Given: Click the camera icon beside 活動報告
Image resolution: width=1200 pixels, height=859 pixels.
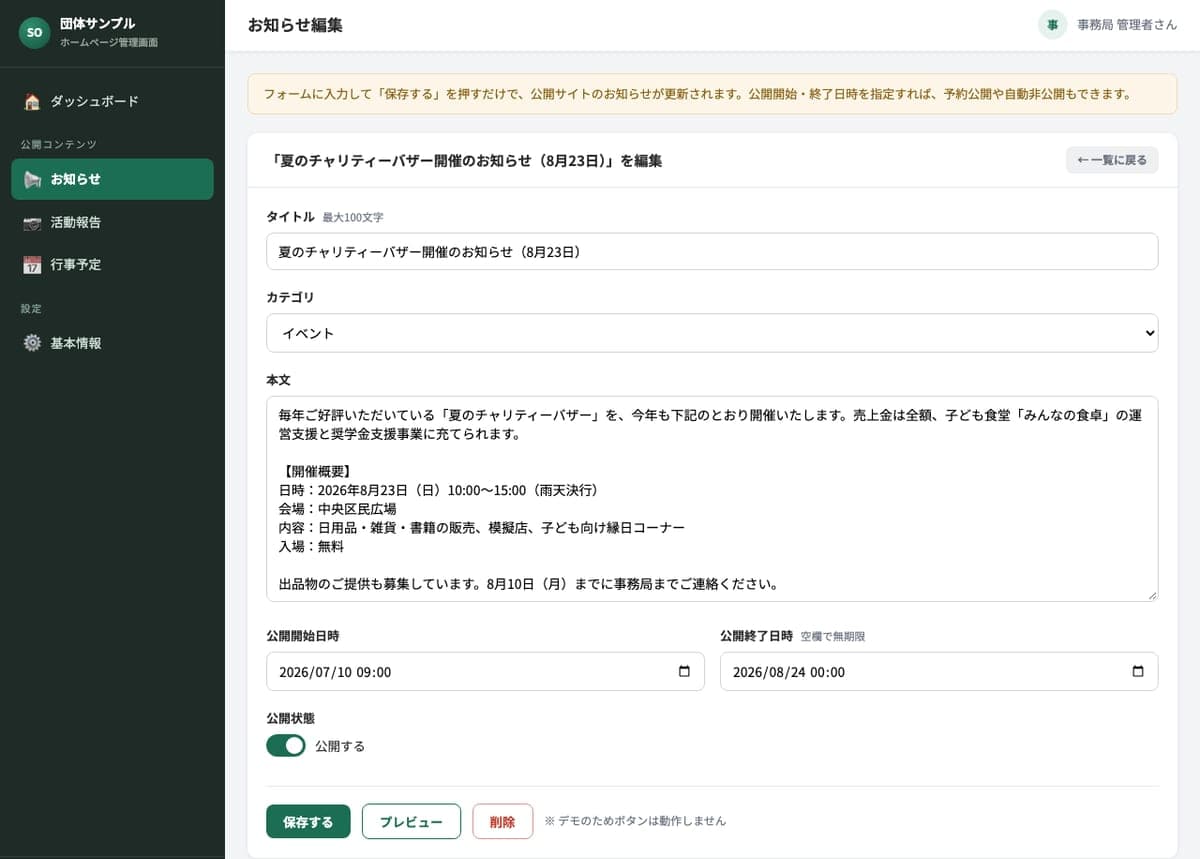Looking at the screenshot, I should 32,222.
